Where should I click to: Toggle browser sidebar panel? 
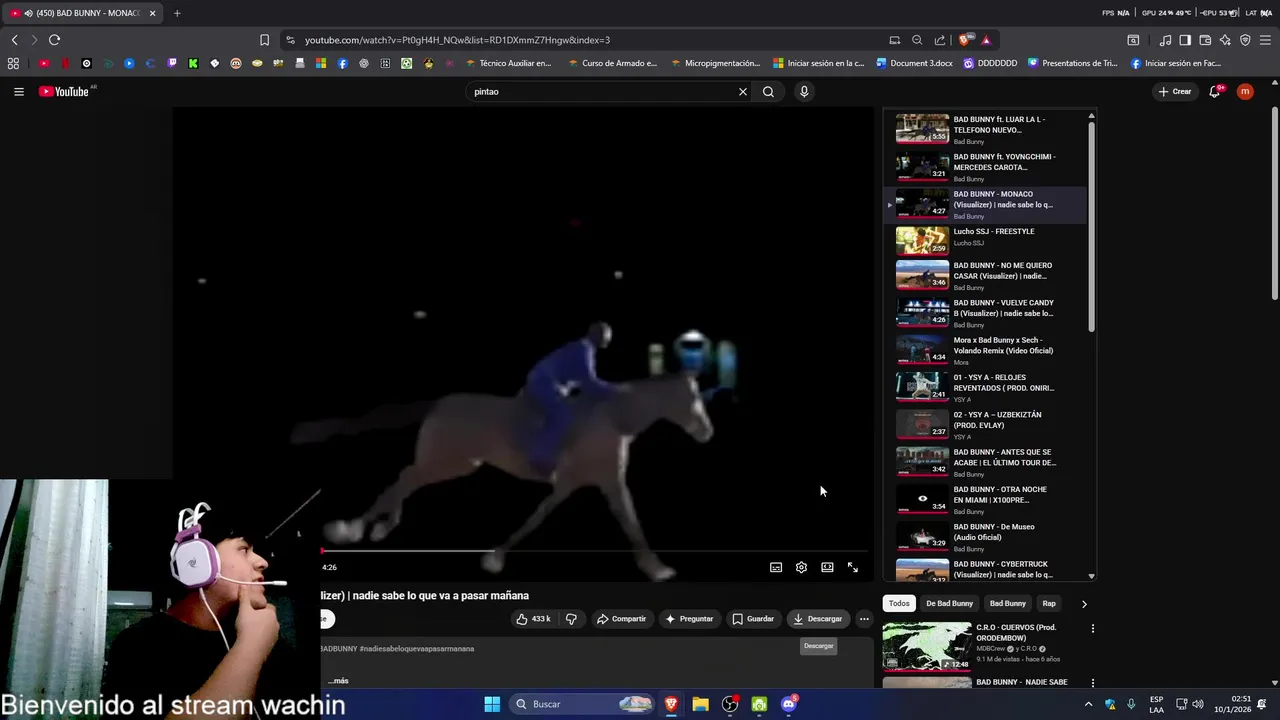coord(1185,40)
